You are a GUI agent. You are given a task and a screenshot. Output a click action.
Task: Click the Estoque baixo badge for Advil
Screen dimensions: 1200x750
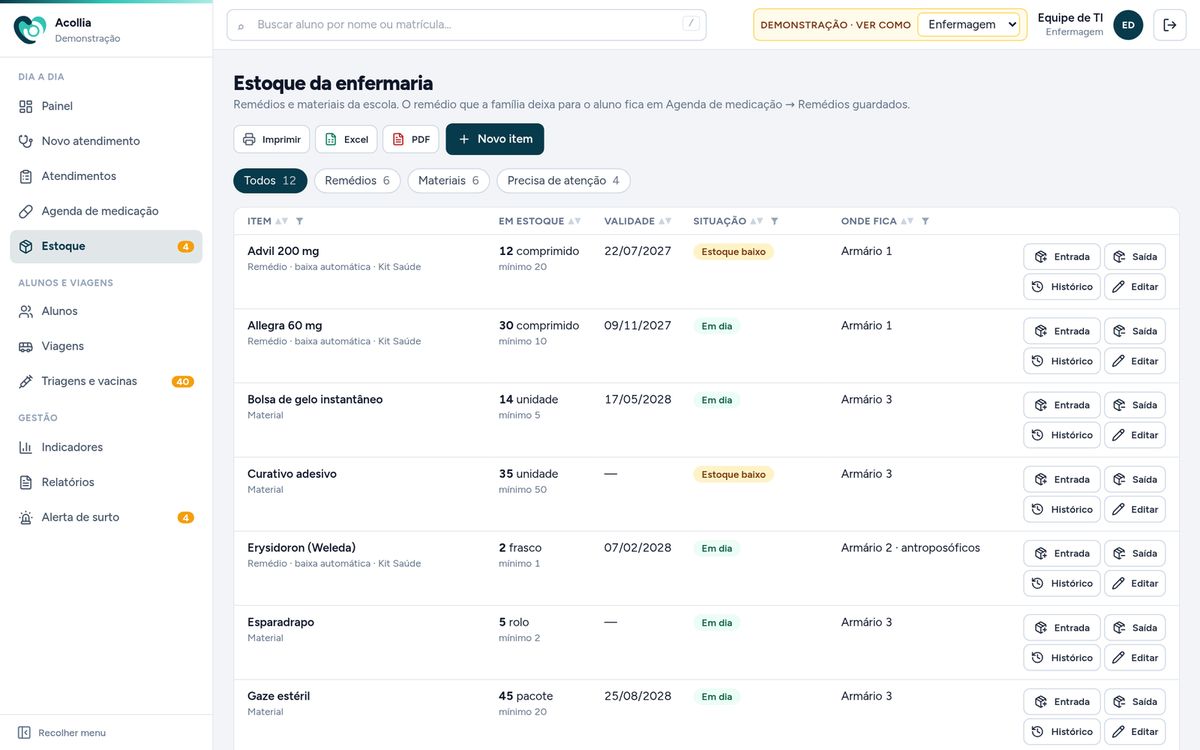point(733,252)
